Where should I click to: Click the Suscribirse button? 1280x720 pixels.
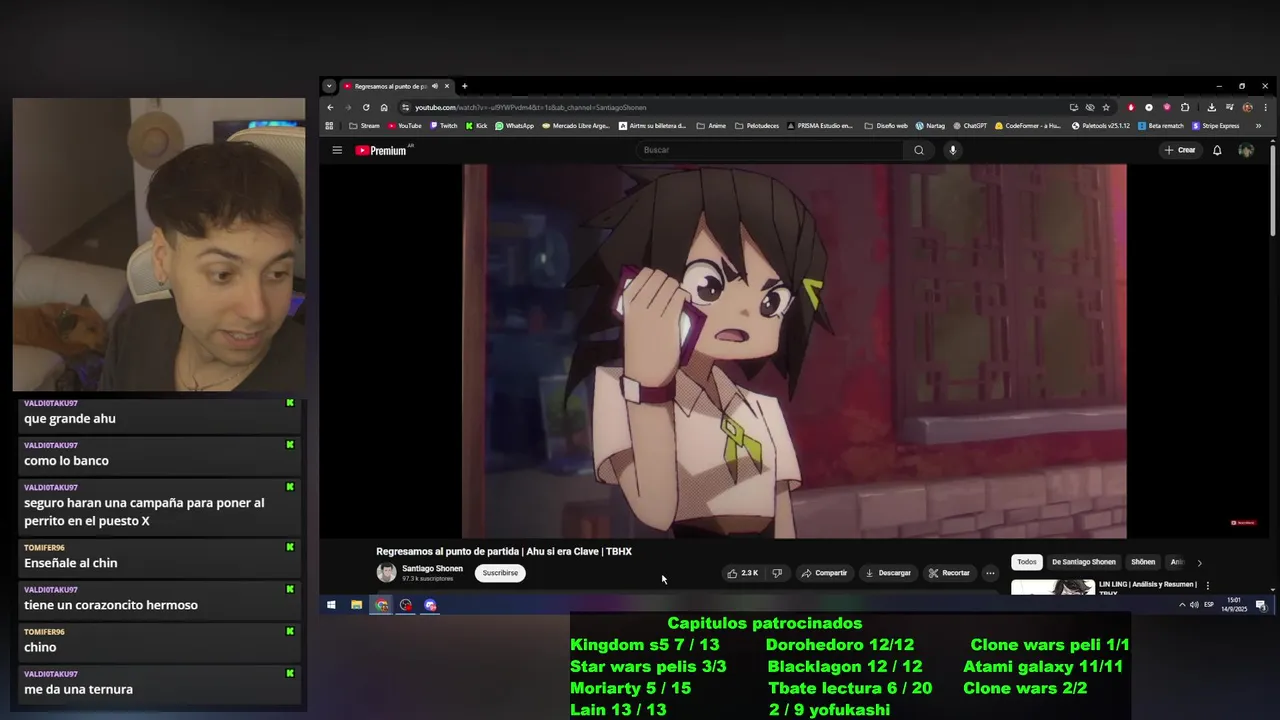tap(500, 573)
